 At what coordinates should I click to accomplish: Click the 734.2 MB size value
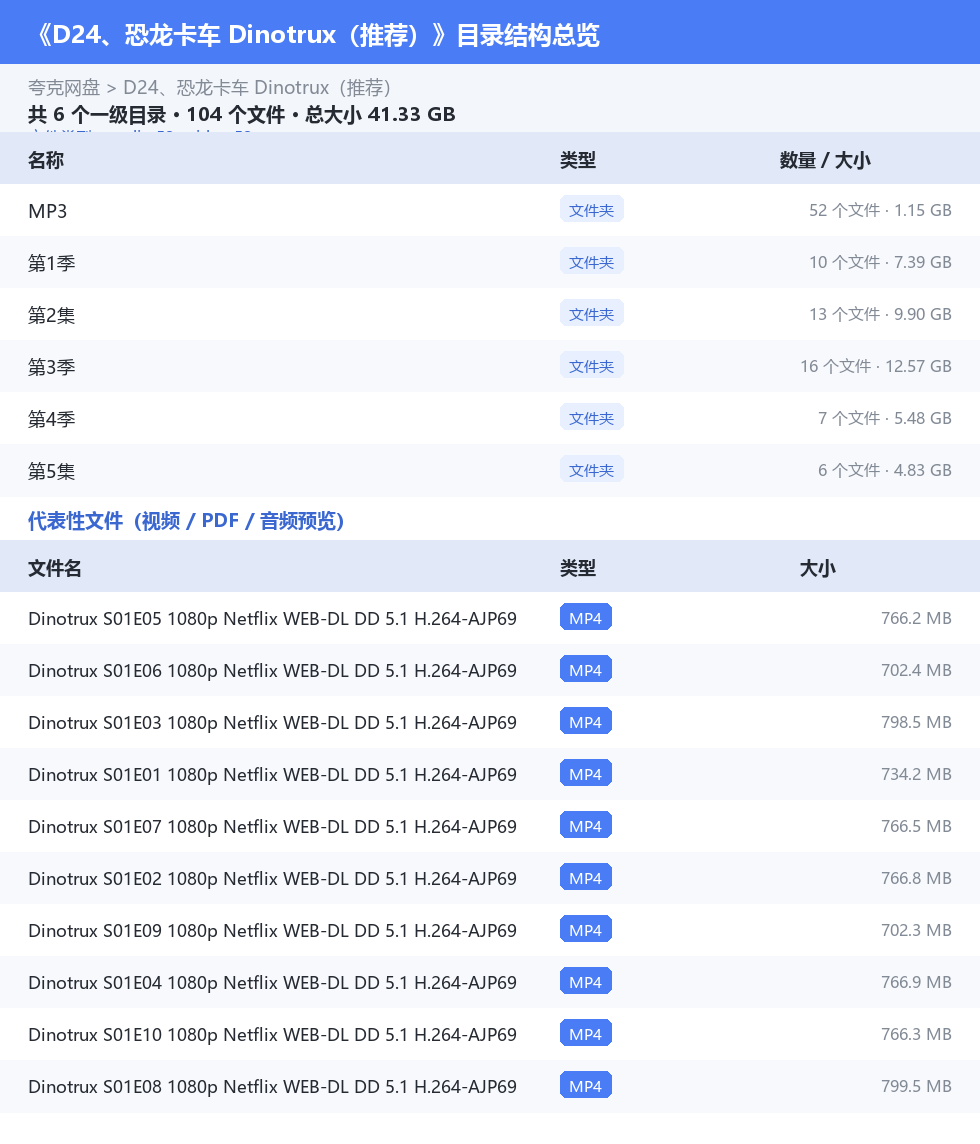[x=916, y=774]
